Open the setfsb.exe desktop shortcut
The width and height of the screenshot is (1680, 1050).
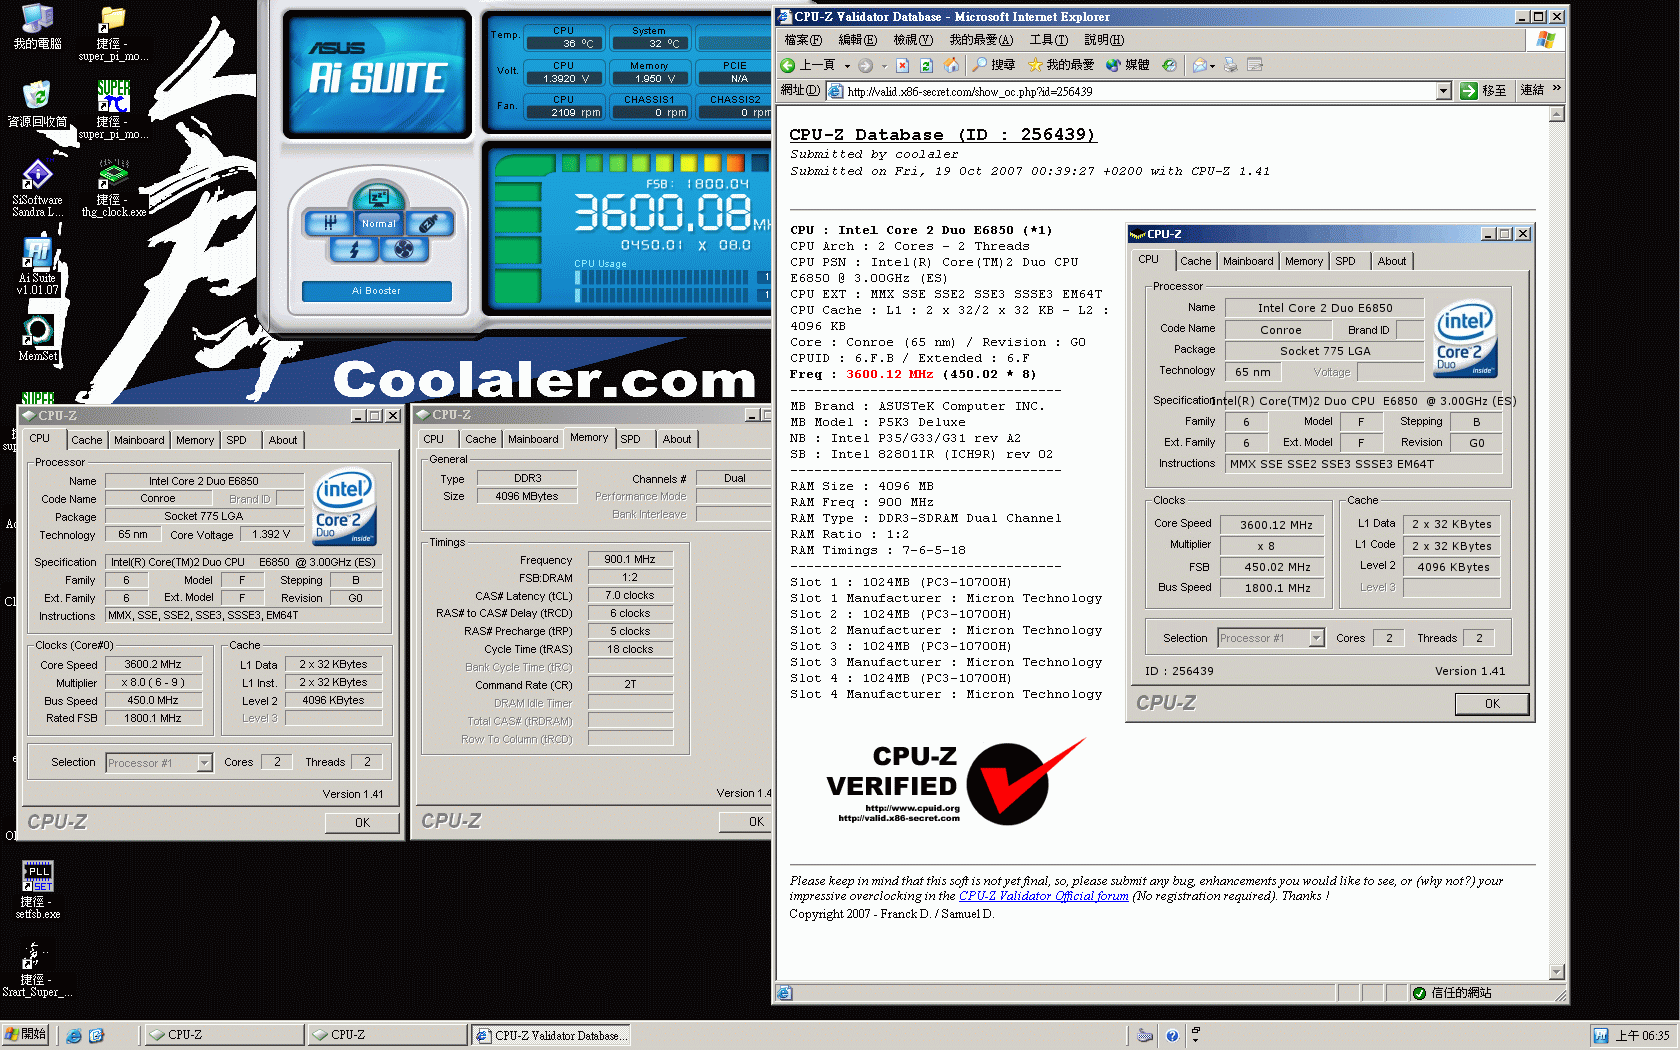pos(37,889)
